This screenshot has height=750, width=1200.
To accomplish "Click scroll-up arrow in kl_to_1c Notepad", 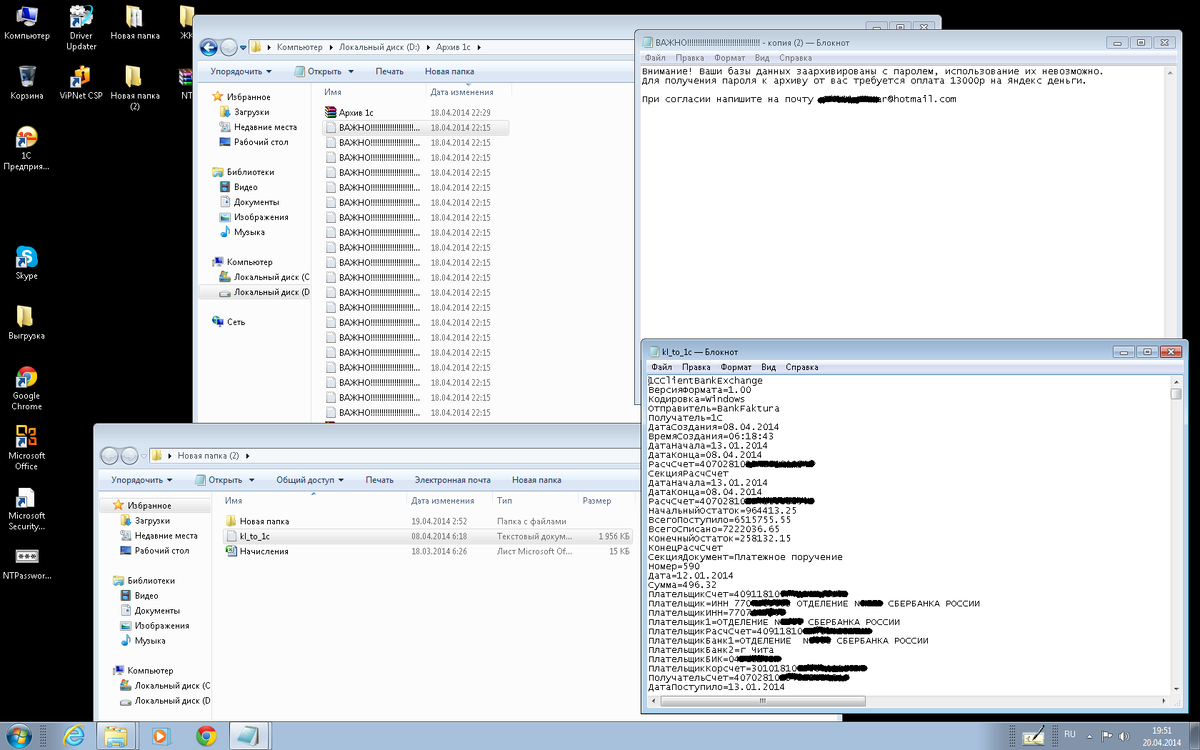I will [x=1175, y=381].
